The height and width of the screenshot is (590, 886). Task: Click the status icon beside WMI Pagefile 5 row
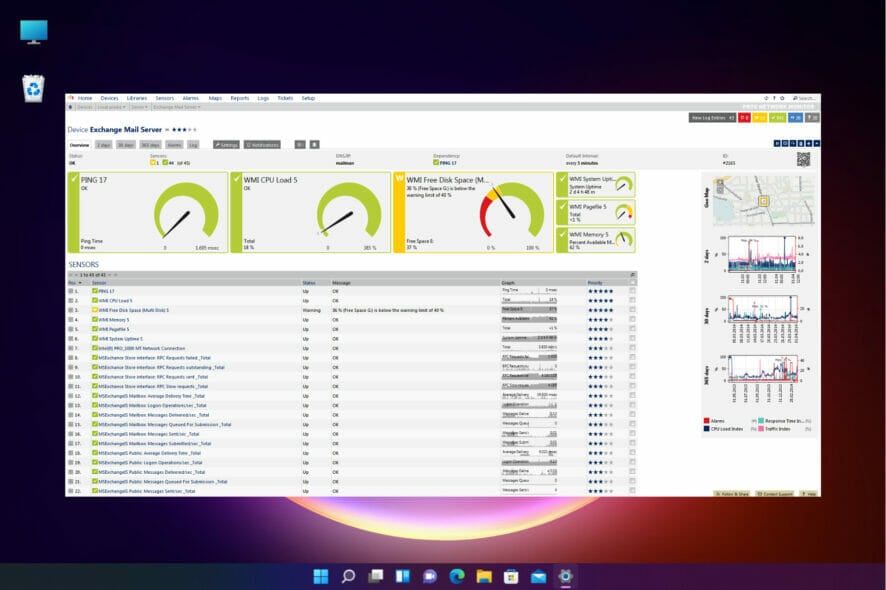click(95, 329)
